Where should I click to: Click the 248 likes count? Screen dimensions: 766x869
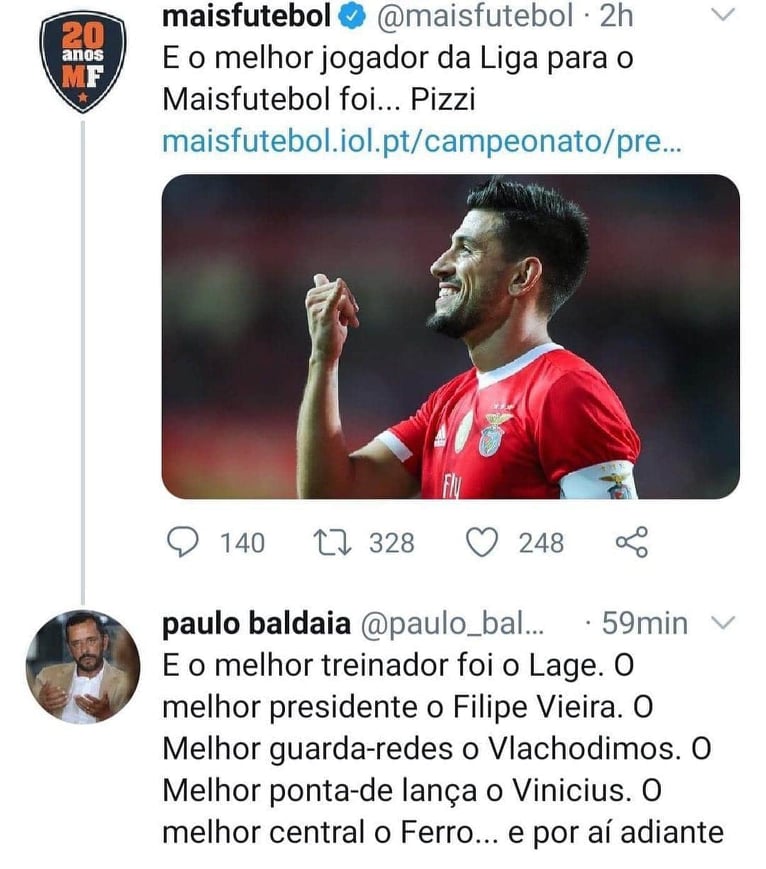(x=540, y=543)
